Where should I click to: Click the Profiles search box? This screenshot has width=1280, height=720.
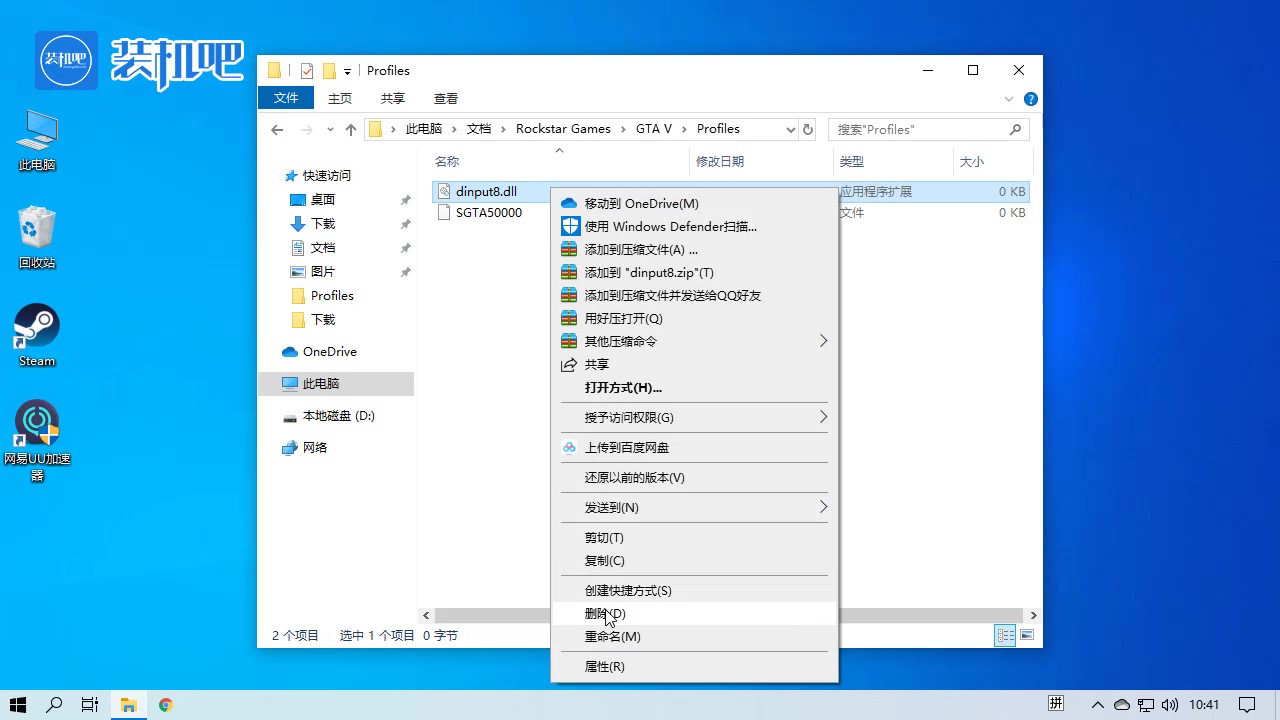coord(918,129)
